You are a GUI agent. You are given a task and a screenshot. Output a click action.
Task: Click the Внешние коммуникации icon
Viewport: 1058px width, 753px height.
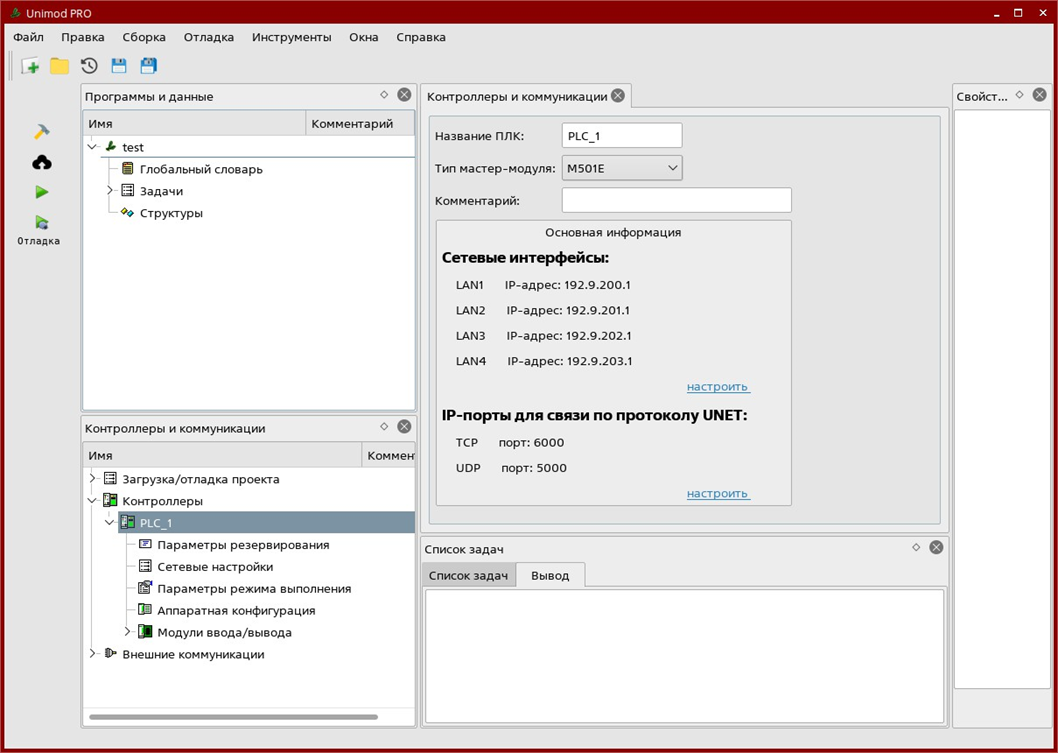pyautogui.click(x=111, y=654)
